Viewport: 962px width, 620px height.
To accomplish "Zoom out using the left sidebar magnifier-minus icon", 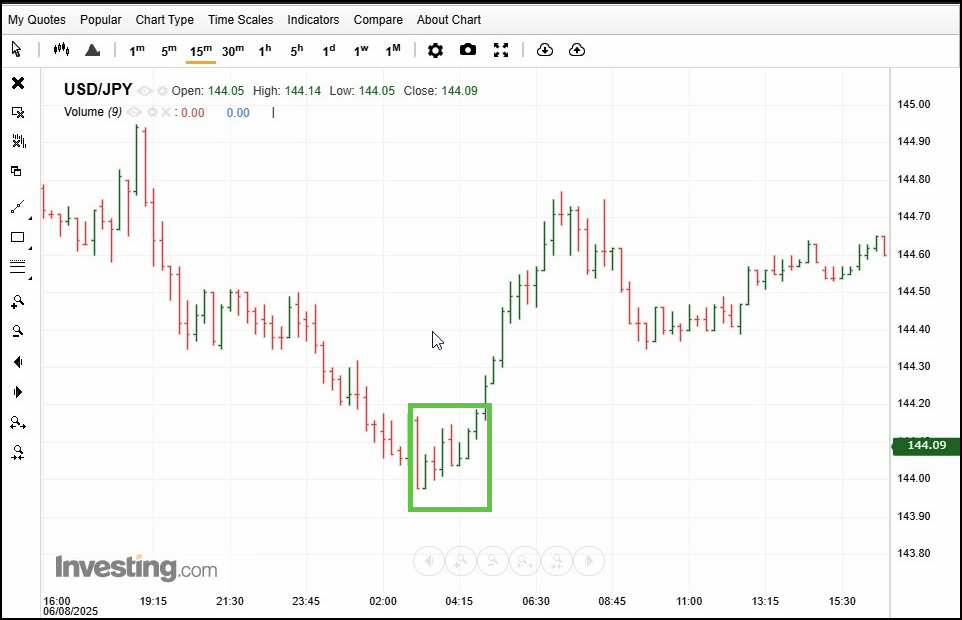I will pos(17,331).
